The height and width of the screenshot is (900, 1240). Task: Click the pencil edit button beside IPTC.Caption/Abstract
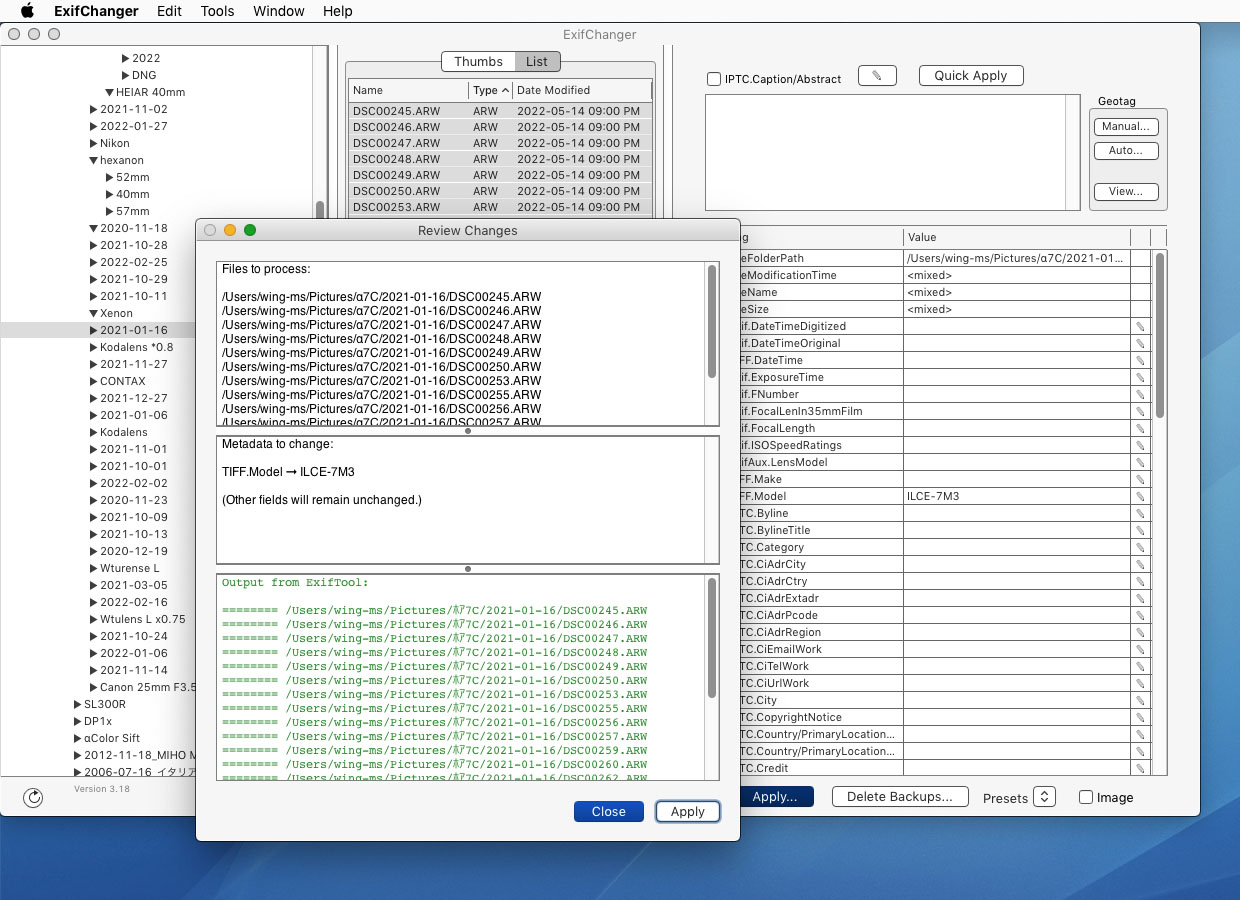coord(877,76)
